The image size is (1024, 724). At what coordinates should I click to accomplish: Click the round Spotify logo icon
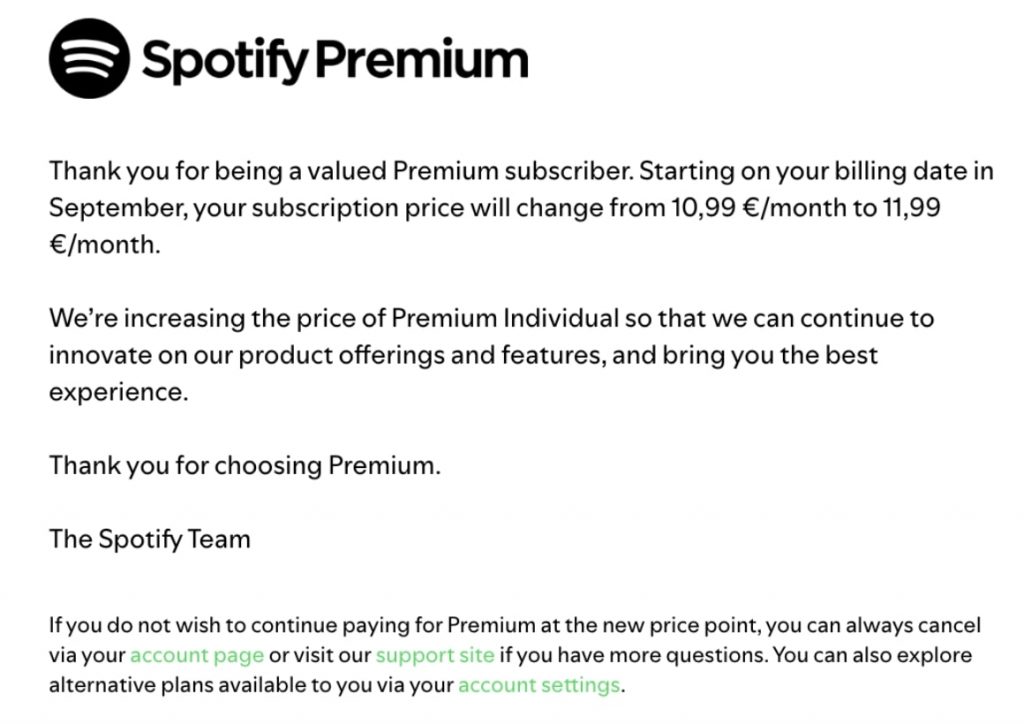(x=89, y=59)
